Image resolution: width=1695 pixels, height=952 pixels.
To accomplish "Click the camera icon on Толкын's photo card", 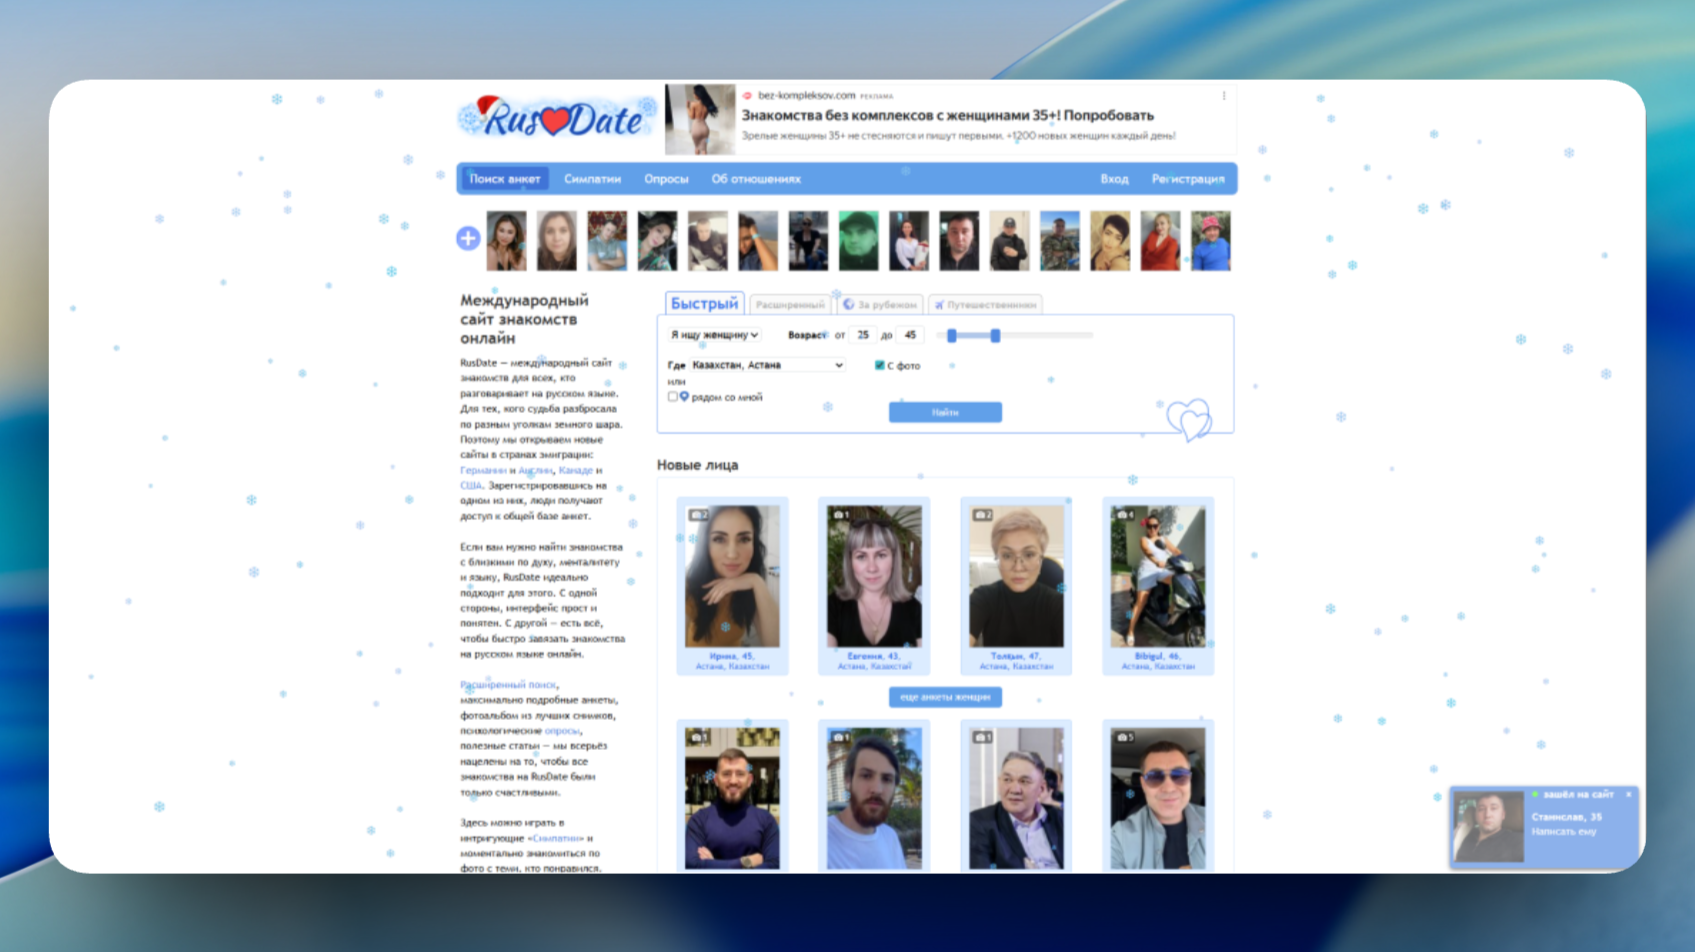I will click(982, 515).
